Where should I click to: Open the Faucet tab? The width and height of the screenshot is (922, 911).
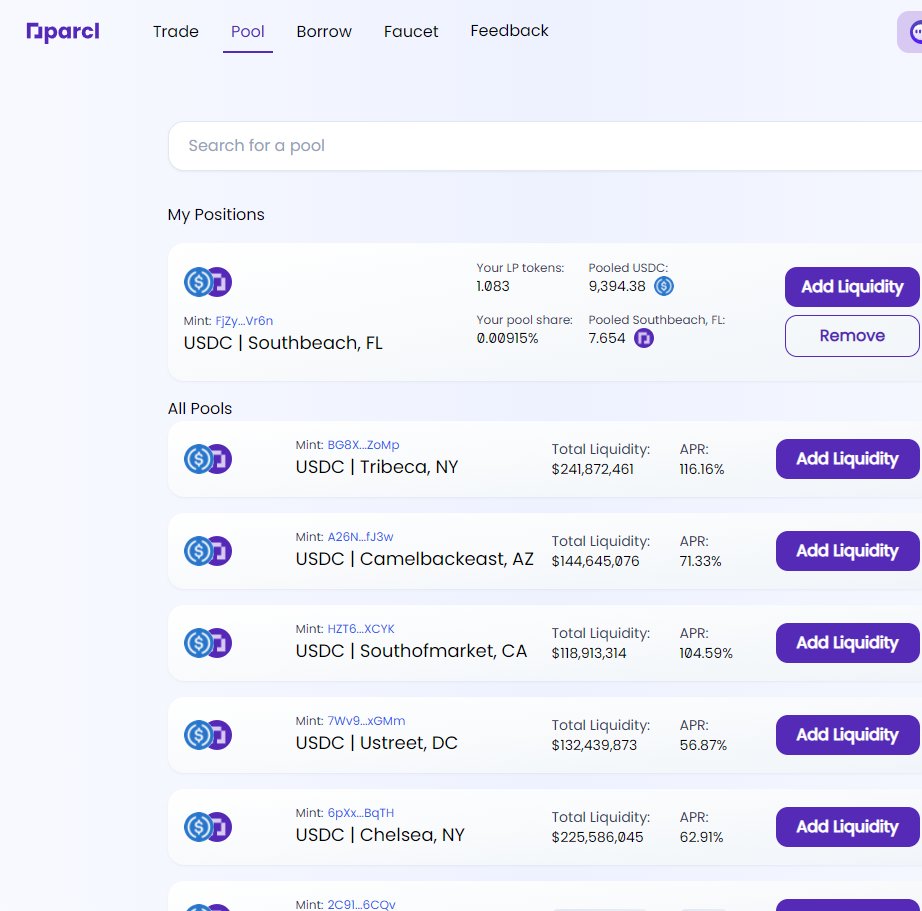[x=411, y=31]
